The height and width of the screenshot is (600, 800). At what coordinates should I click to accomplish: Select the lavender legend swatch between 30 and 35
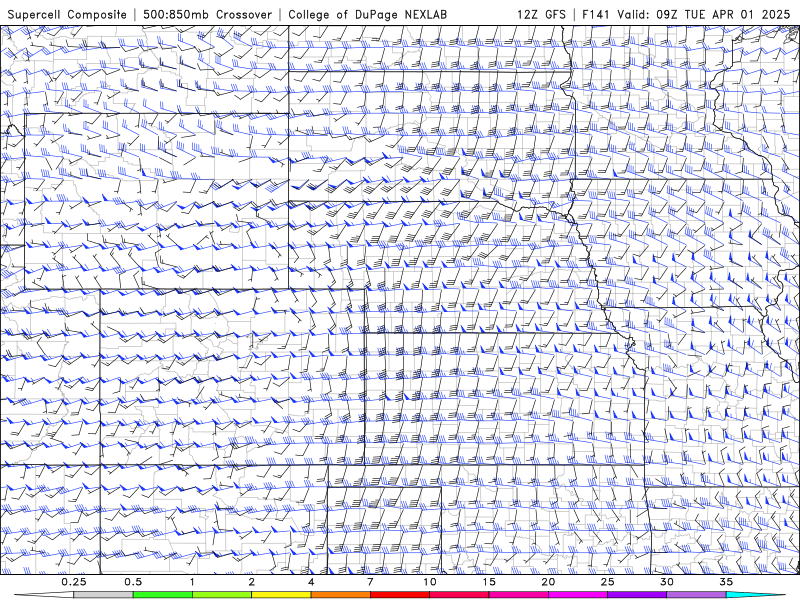pyautogui.click(x=696, y=595)
